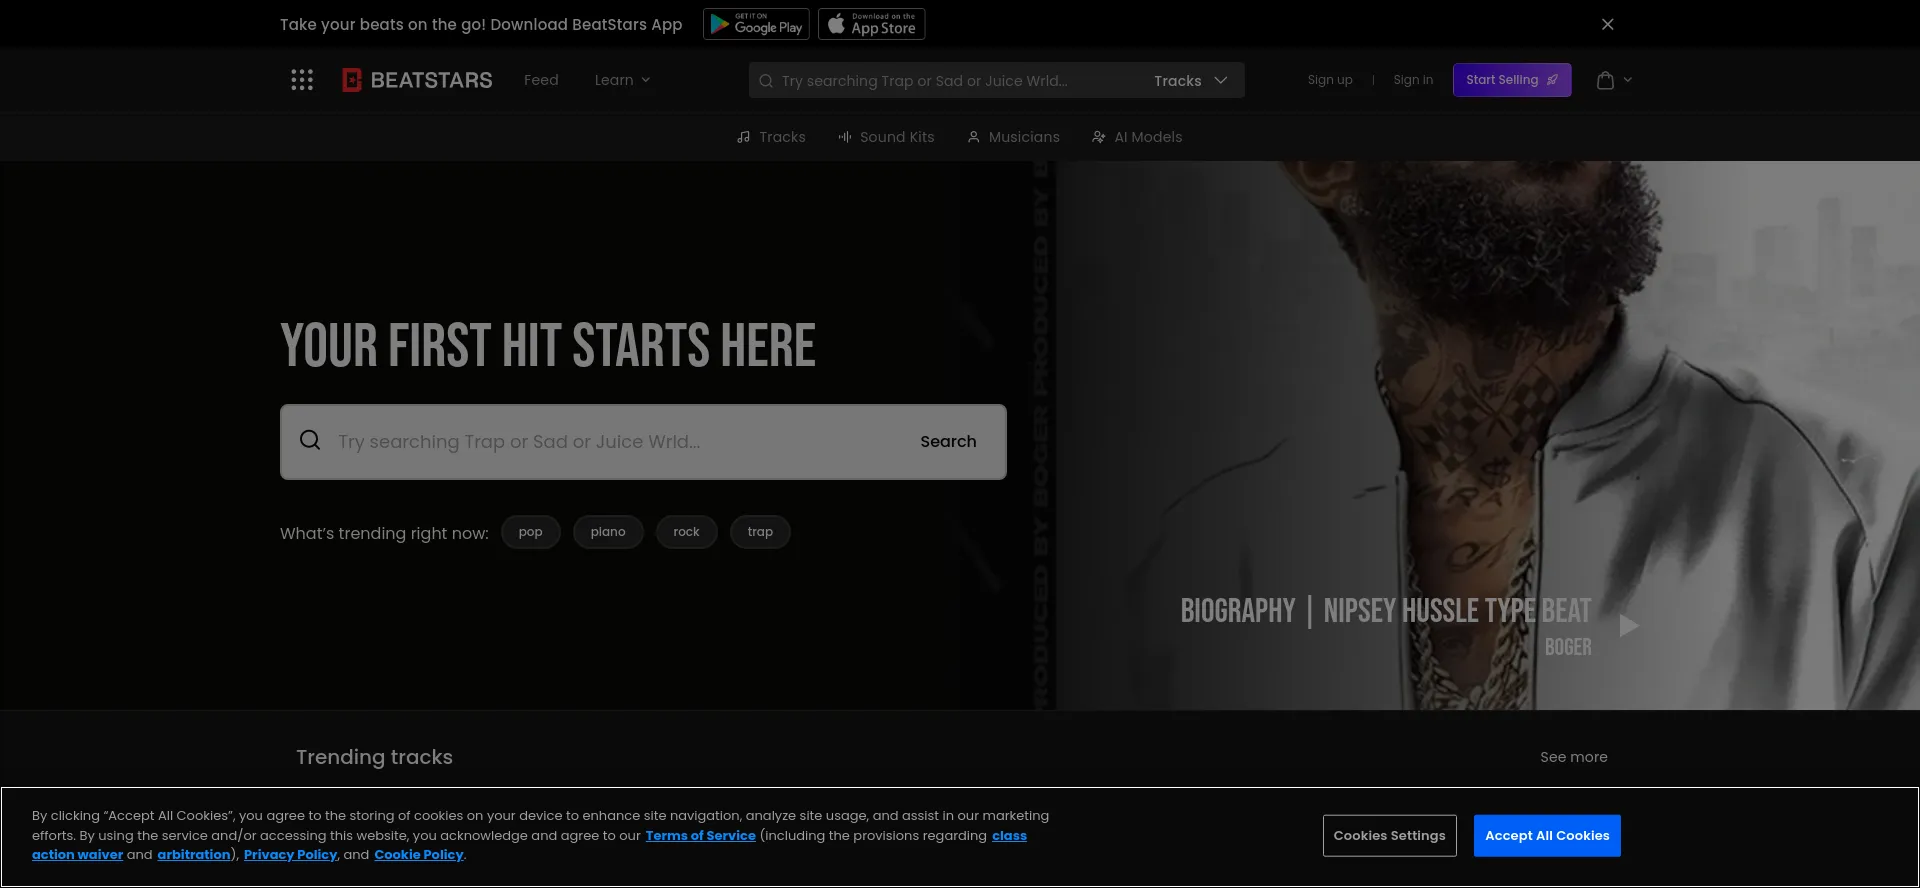Click the BeatStars logo

[x=417, y=80]
